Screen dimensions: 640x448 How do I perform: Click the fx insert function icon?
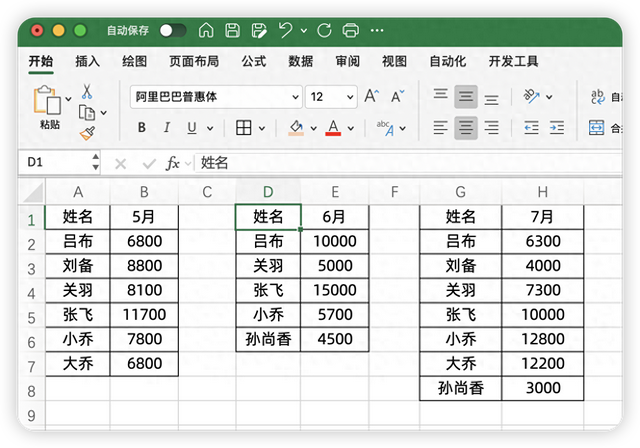173,163
